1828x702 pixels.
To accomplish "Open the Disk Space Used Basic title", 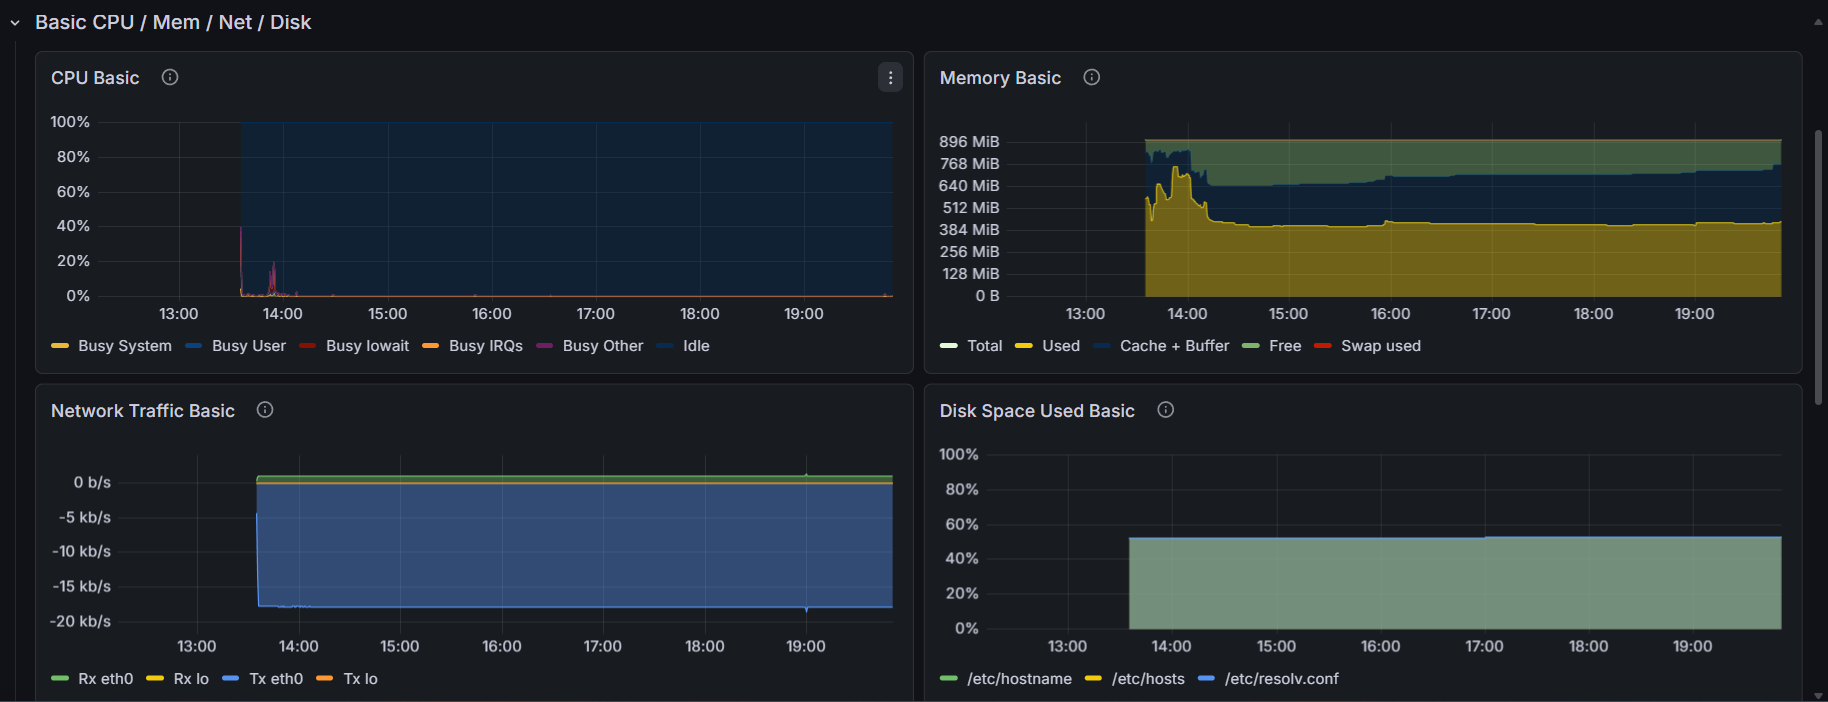I will [x=1037, y=411].
